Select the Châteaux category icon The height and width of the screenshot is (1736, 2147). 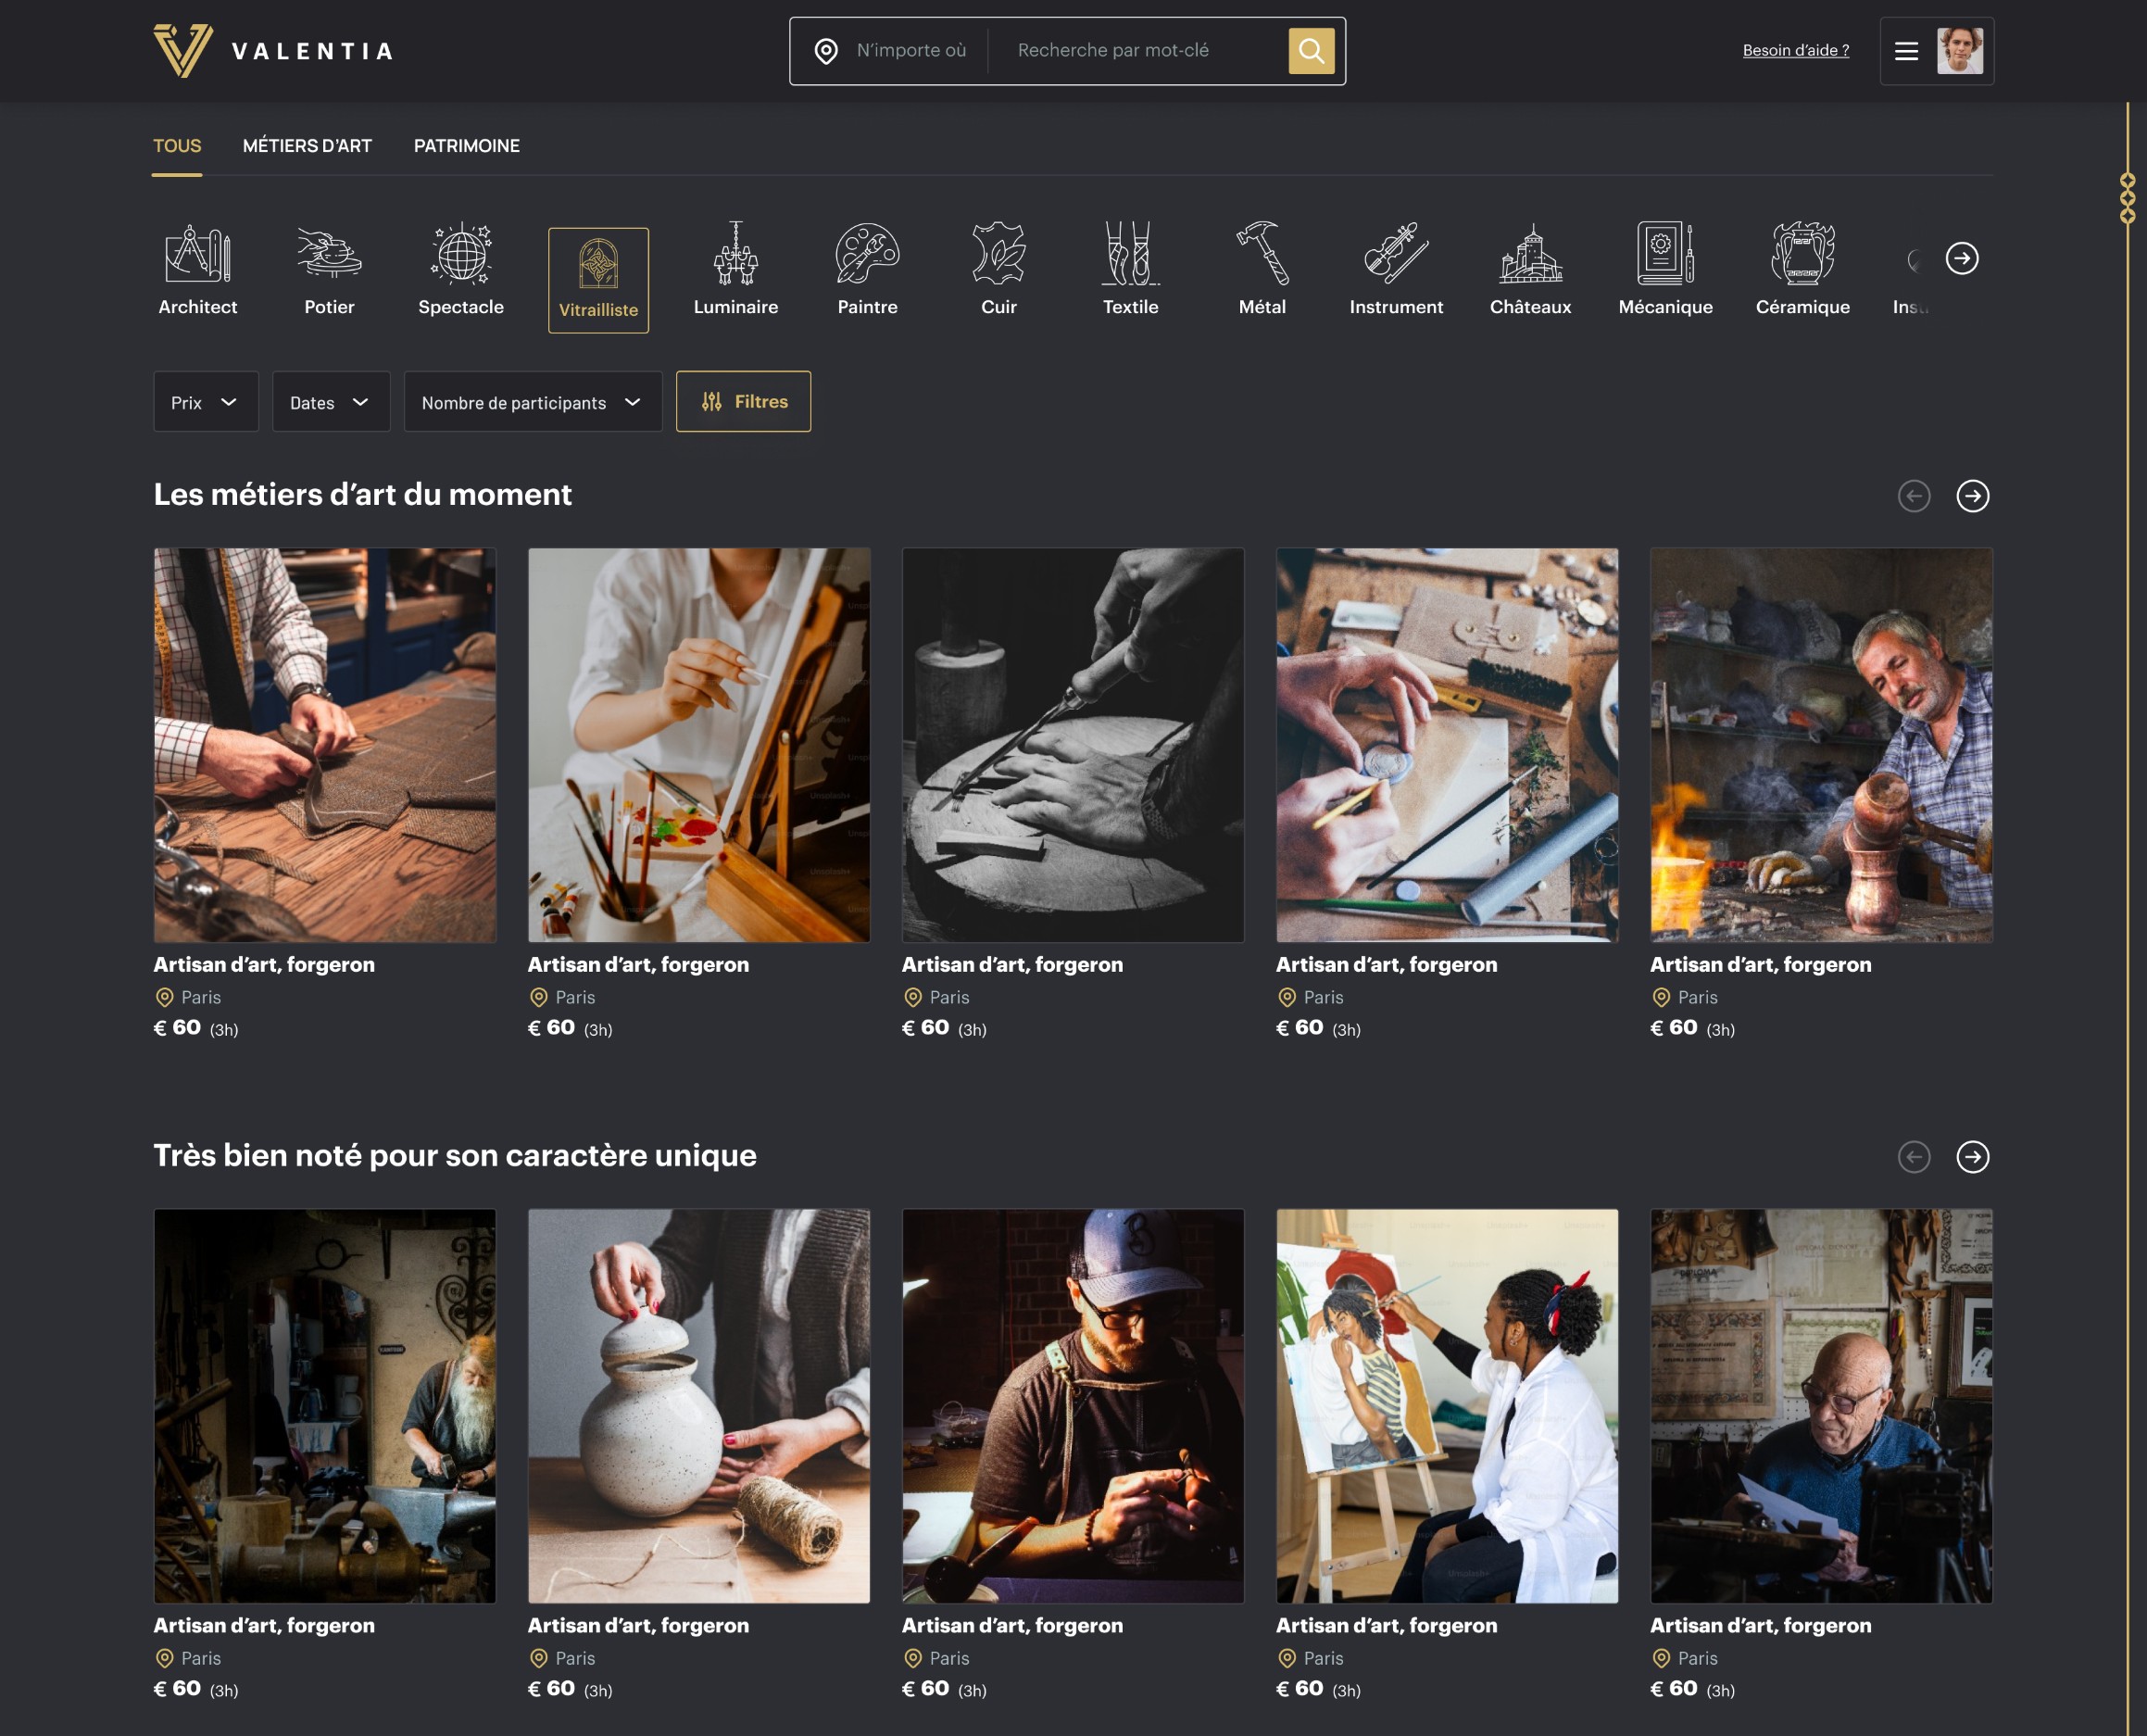(1530, 254)
